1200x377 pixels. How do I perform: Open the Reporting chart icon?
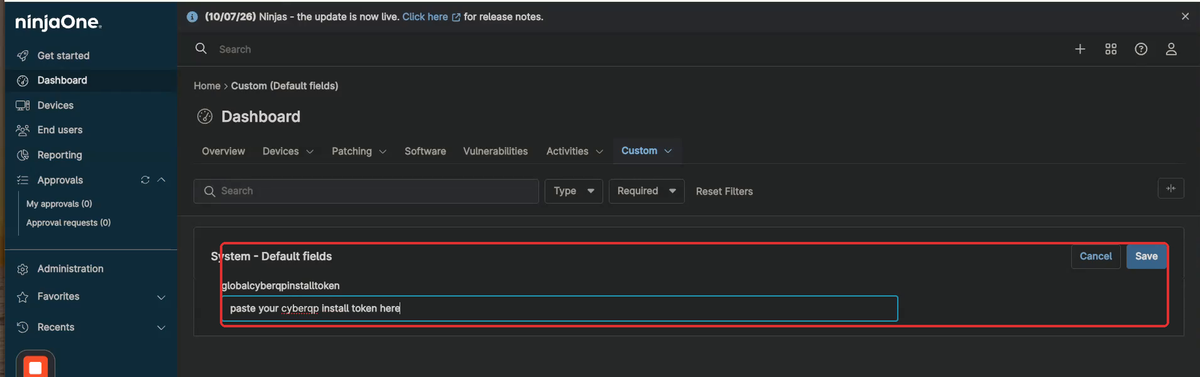[x=22, y=155]
